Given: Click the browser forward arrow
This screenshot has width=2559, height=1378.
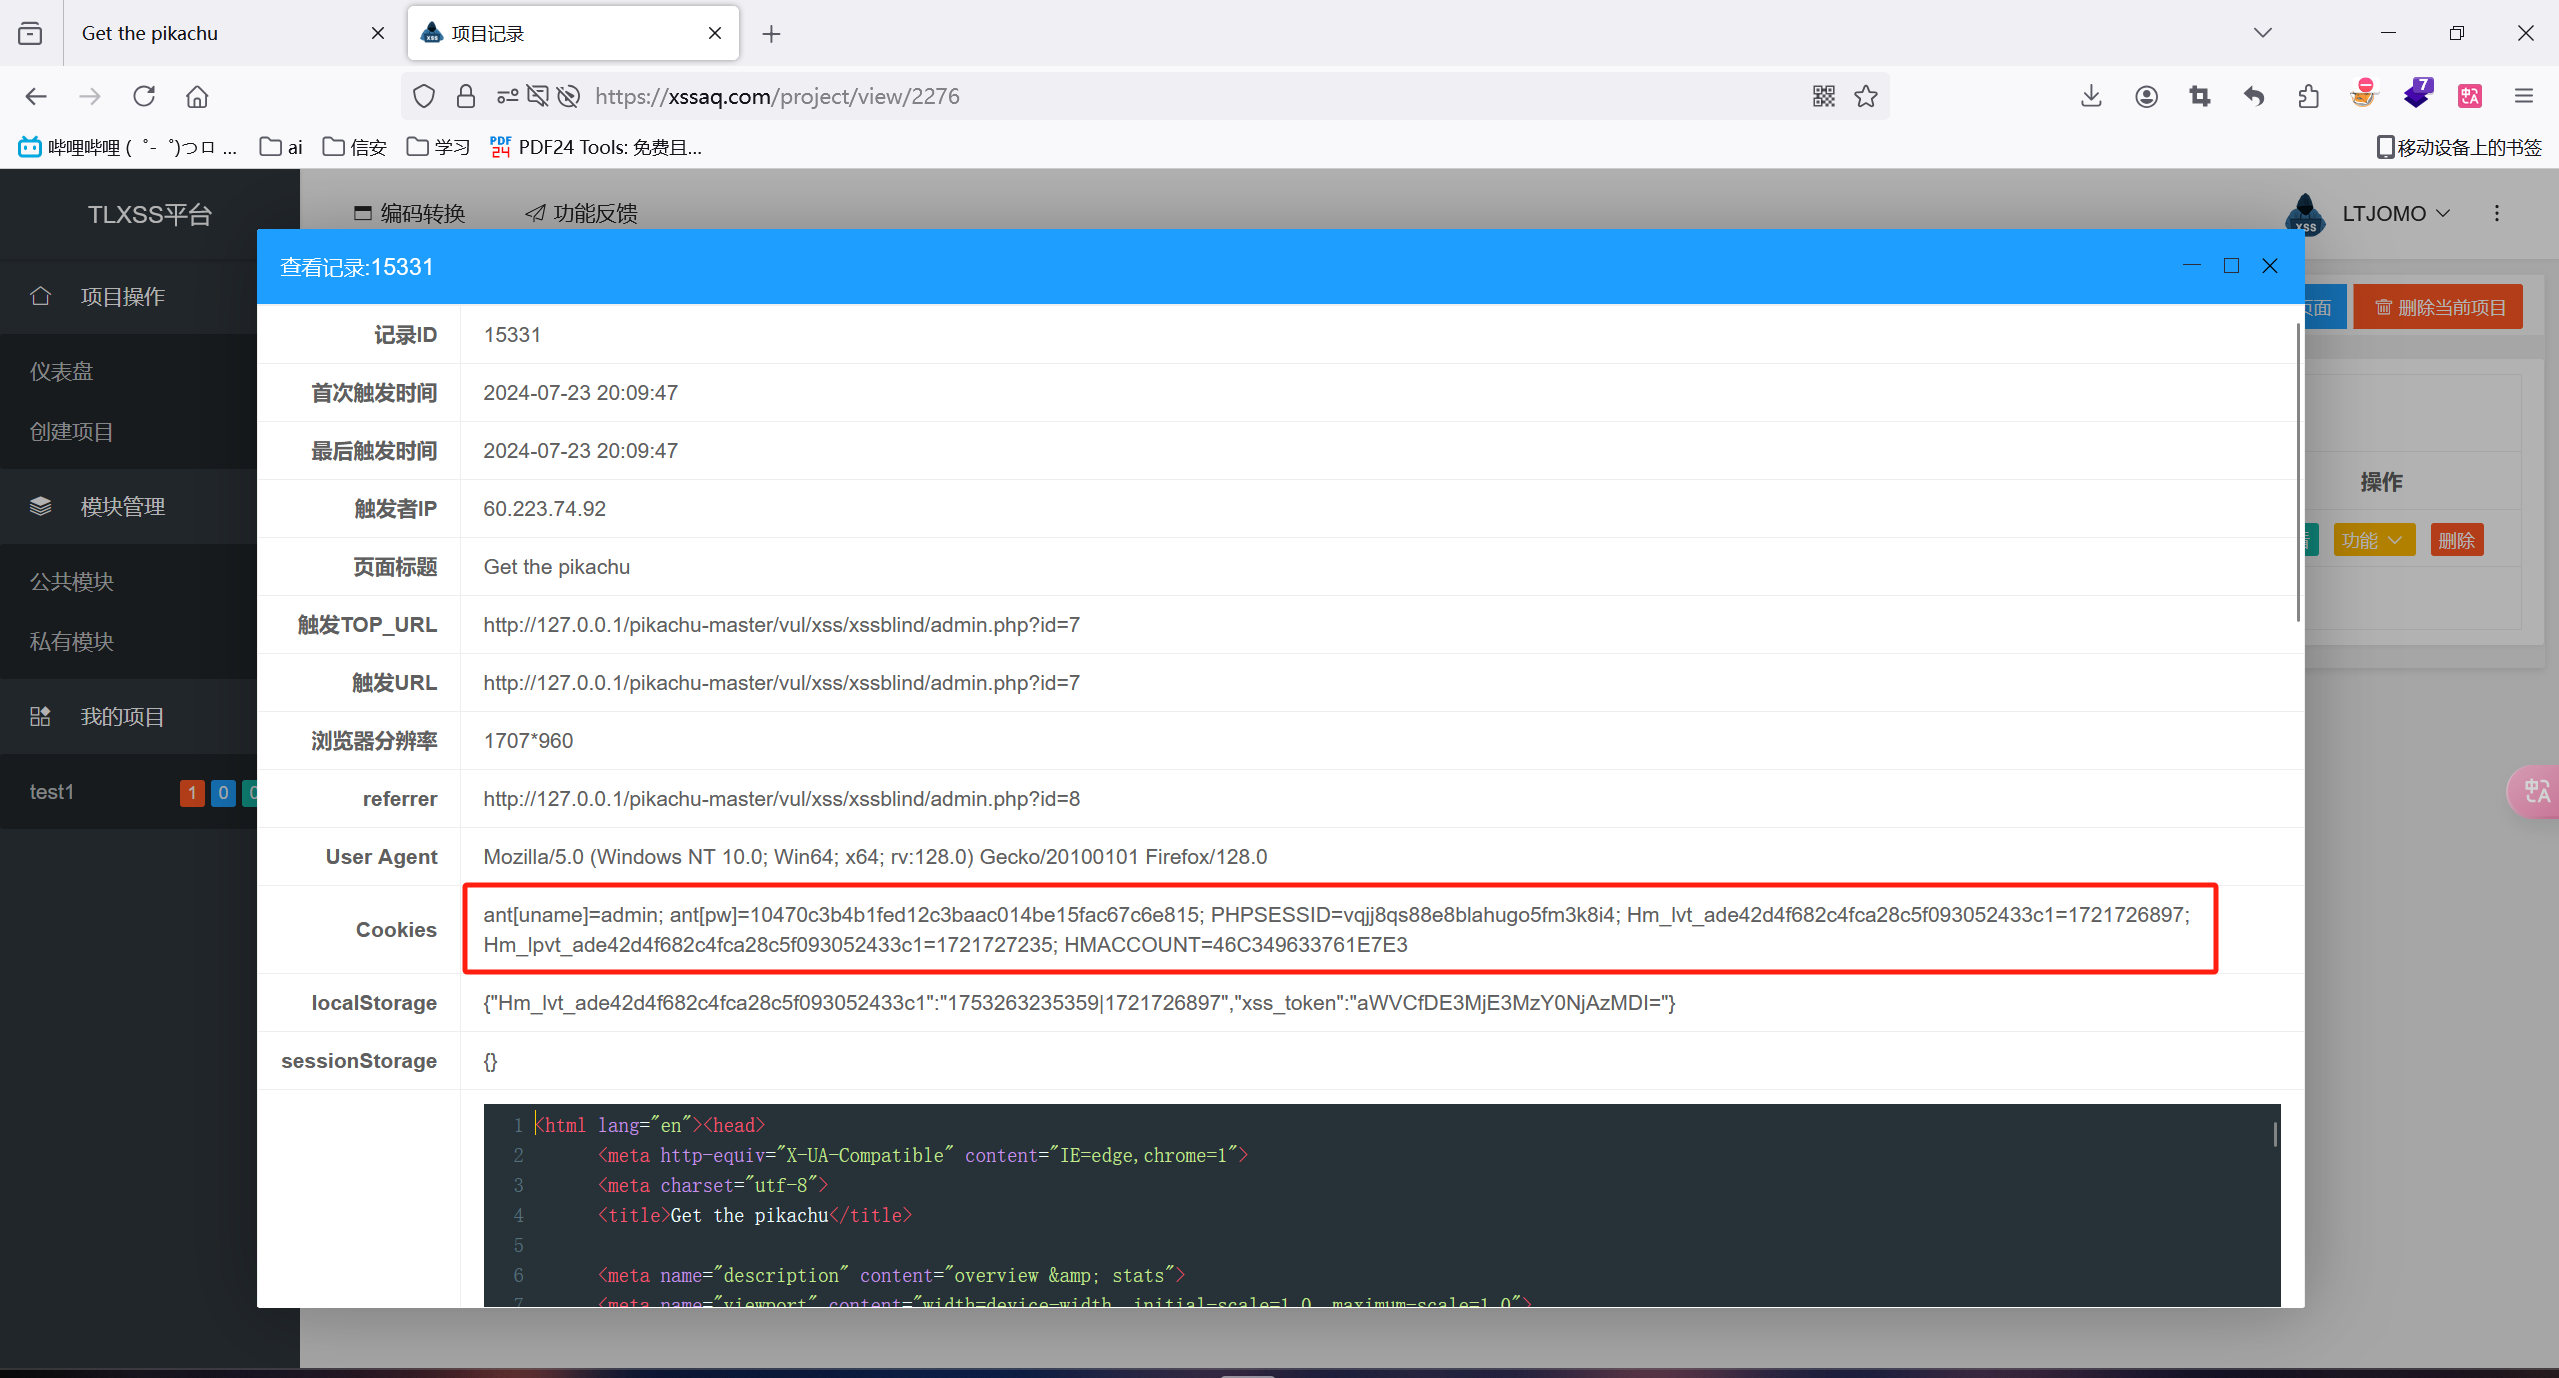Looking at the screenshot, I should [x=90, y=96].
